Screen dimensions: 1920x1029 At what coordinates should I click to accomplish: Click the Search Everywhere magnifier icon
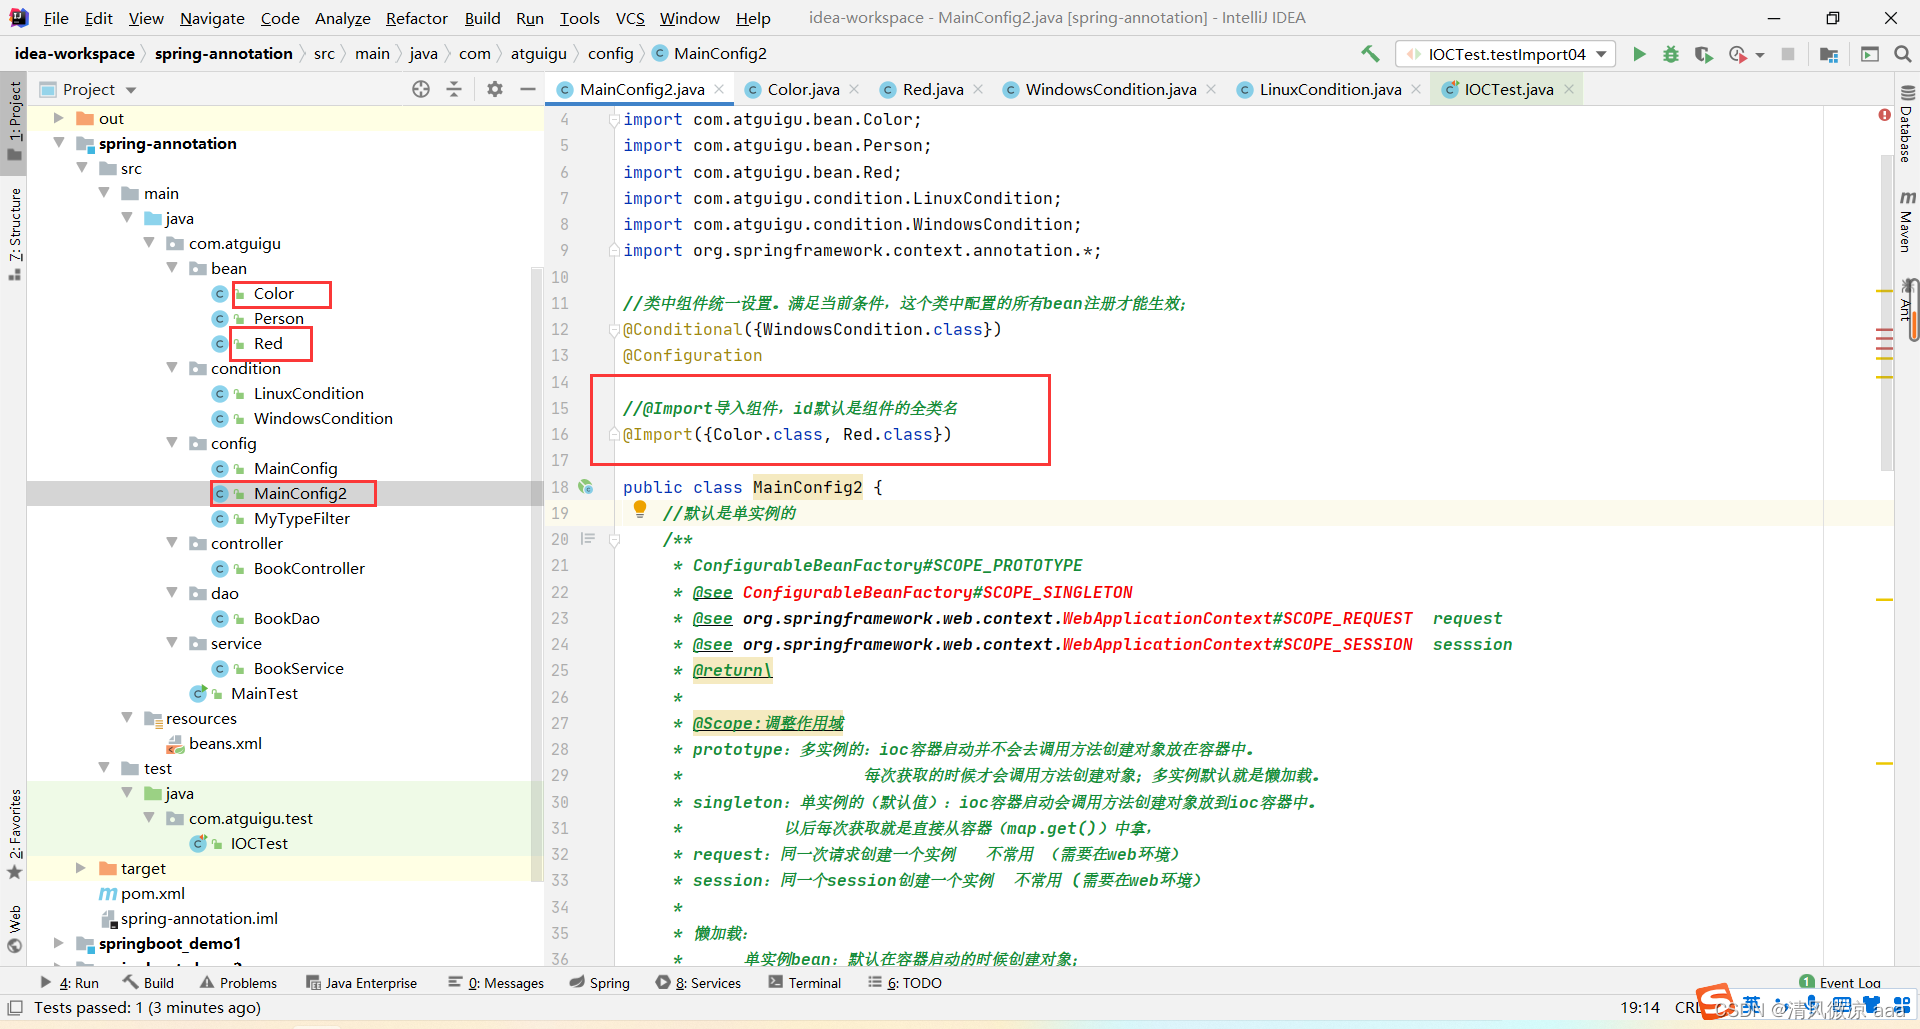1903,54
